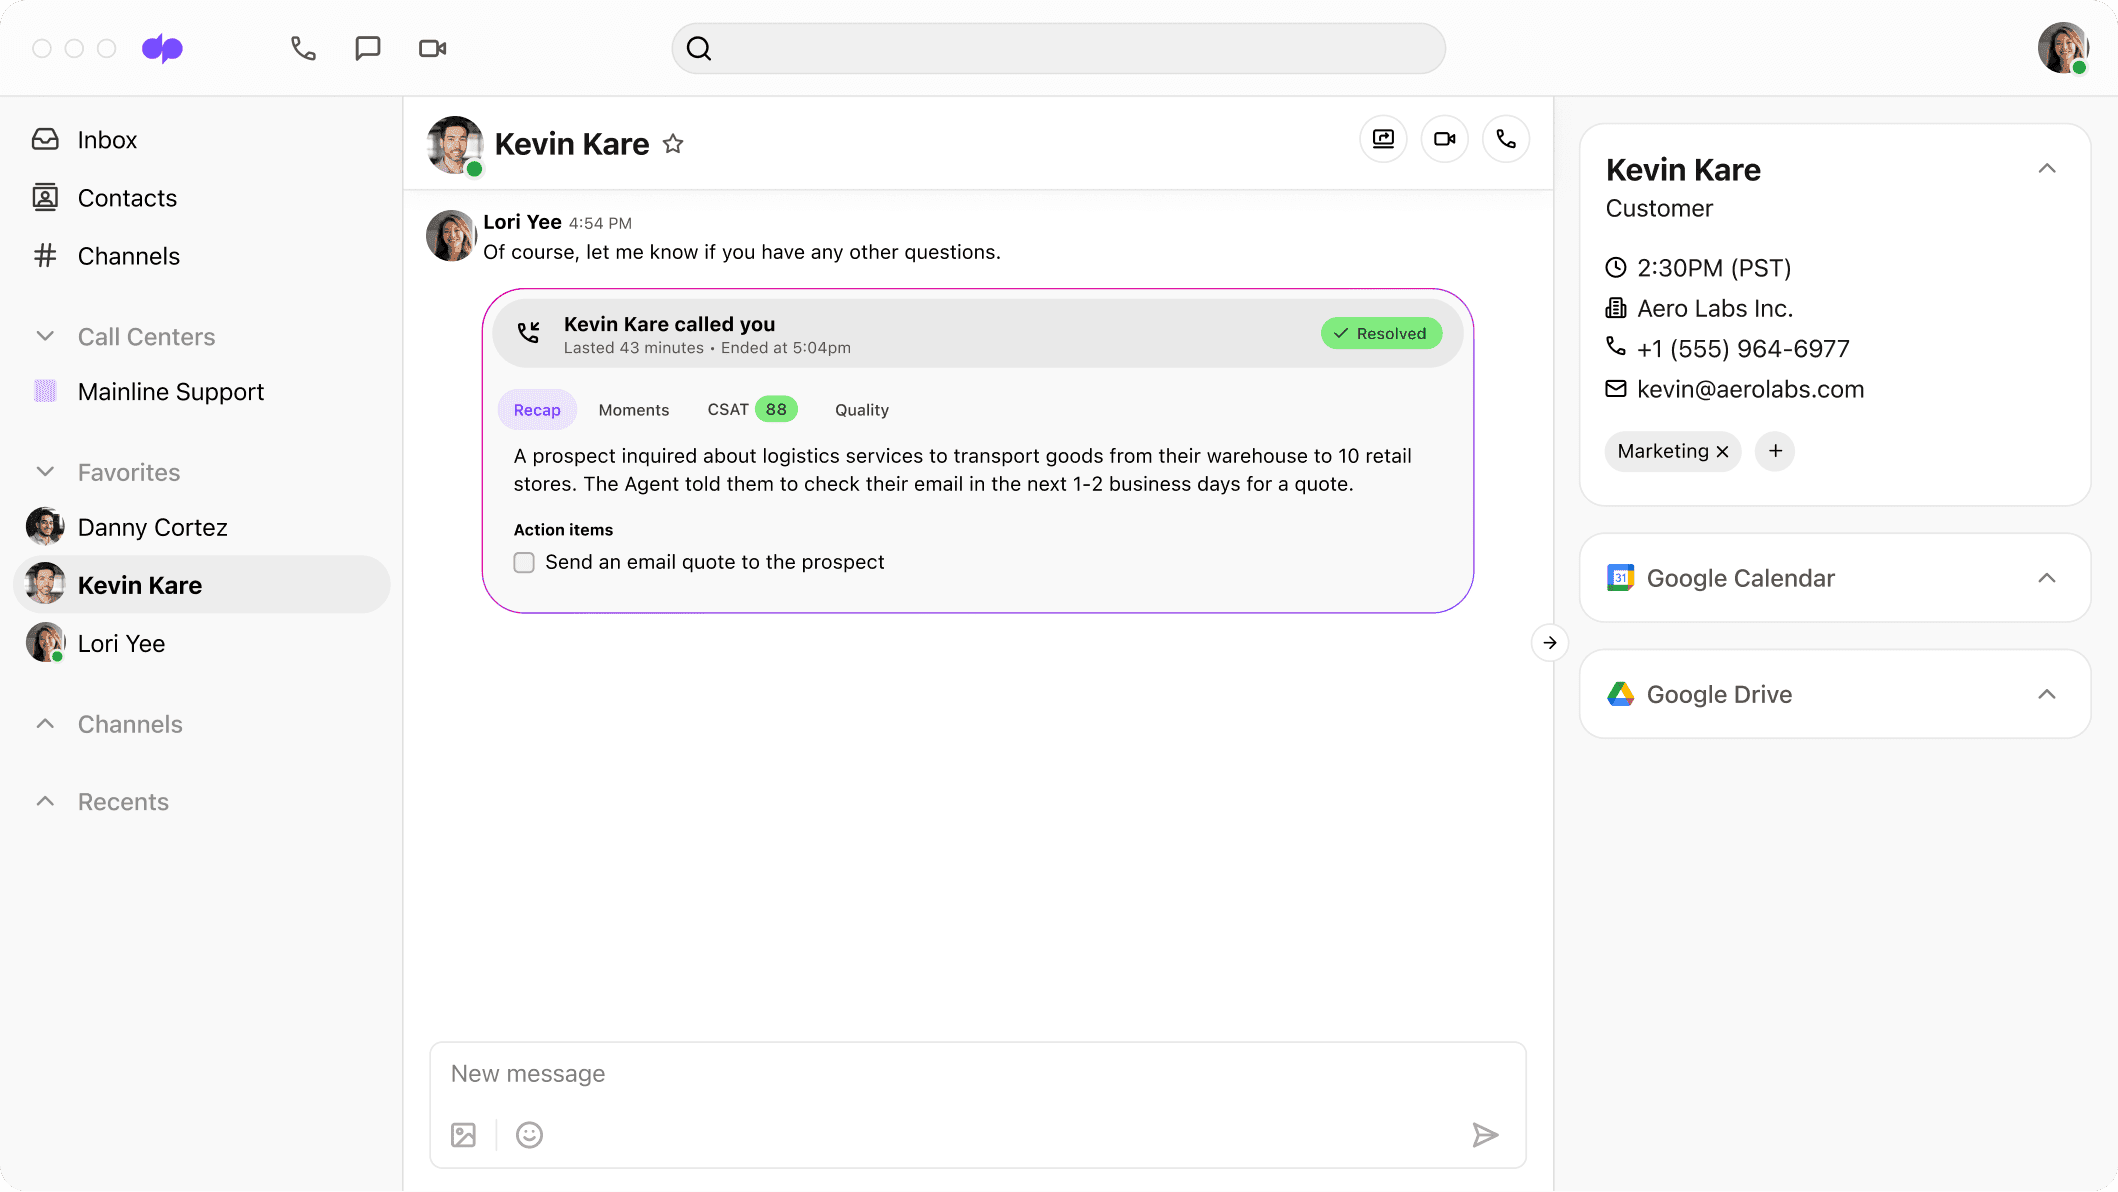
Task: Open the emoji picker in the composer
Action: click(x=529, y=1134)
